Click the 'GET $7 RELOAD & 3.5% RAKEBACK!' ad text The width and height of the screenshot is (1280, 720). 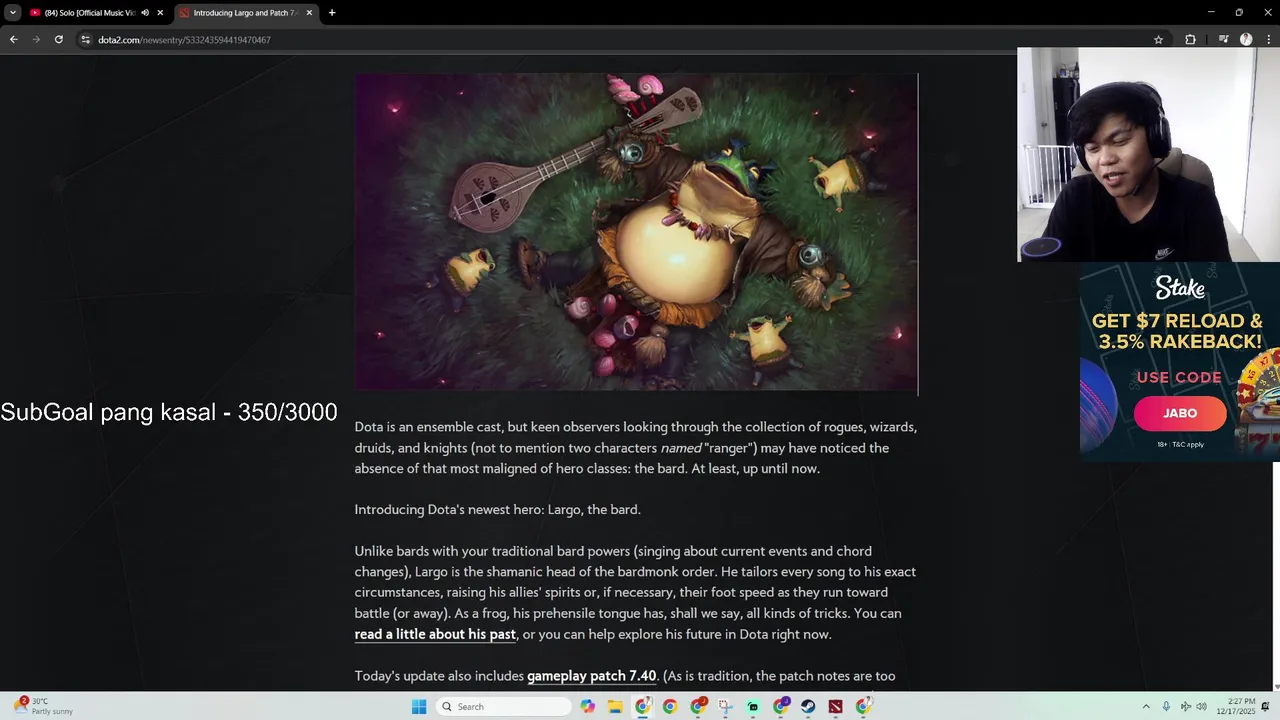pyautogui.click(x=1177, y=331)
